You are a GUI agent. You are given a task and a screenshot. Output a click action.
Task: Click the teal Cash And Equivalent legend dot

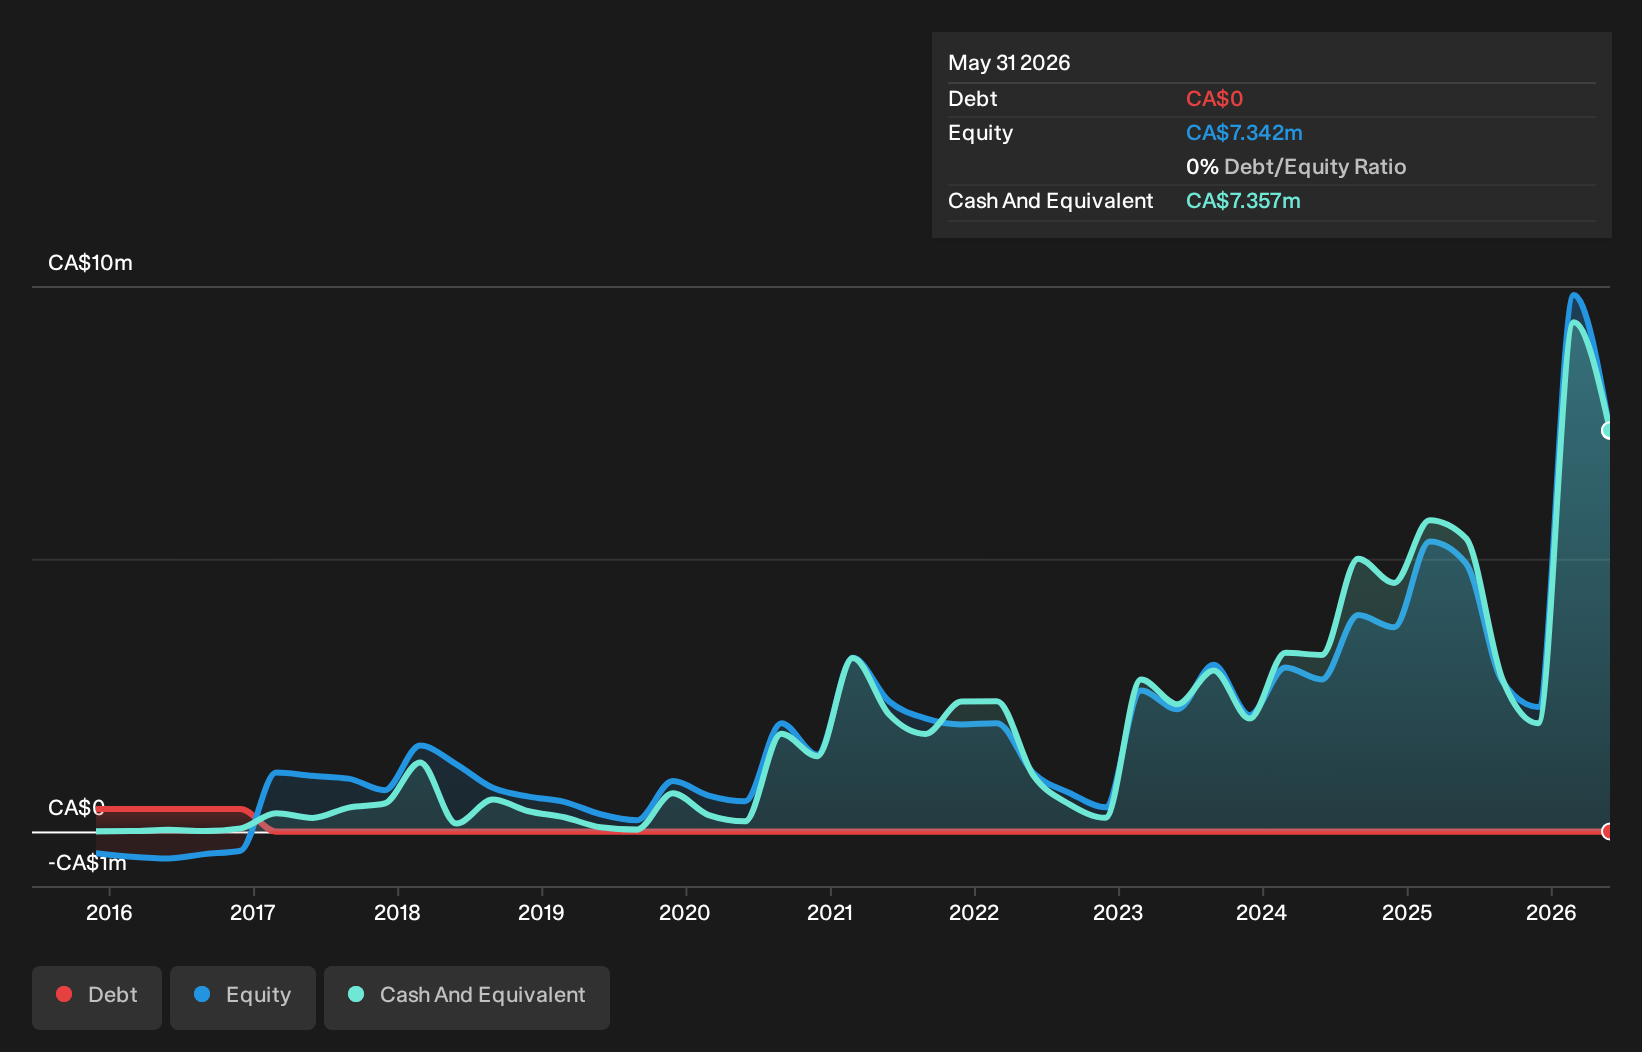pyautogui.click(x=356, y=994)
